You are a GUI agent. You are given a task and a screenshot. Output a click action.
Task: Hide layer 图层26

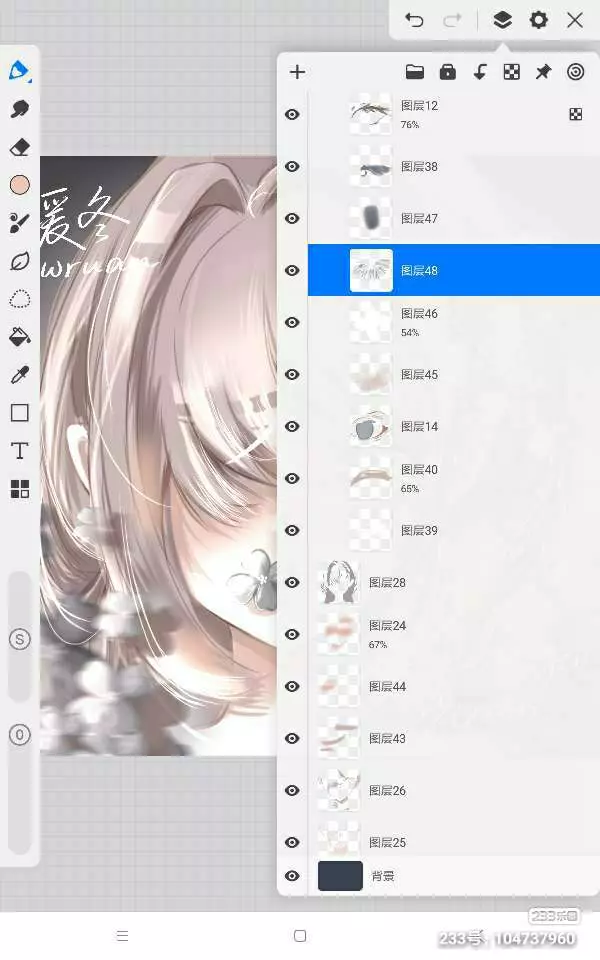293,790
